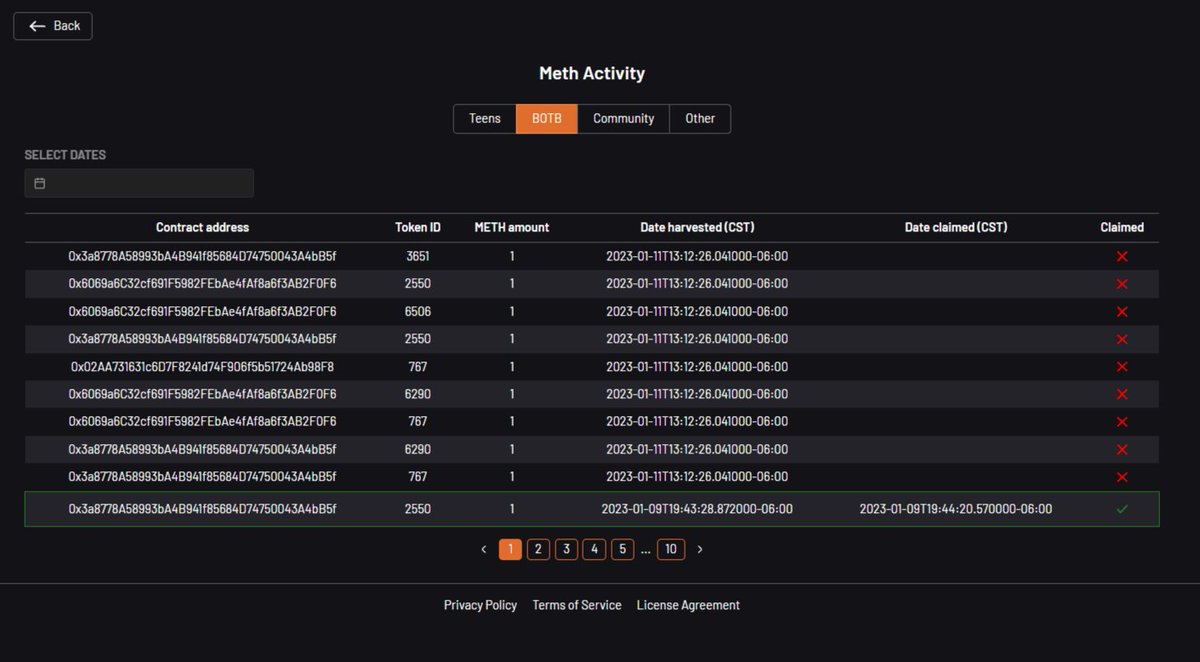Switch to the Community tab
This screenshot has width=1200, height=662.
[623, 118]
